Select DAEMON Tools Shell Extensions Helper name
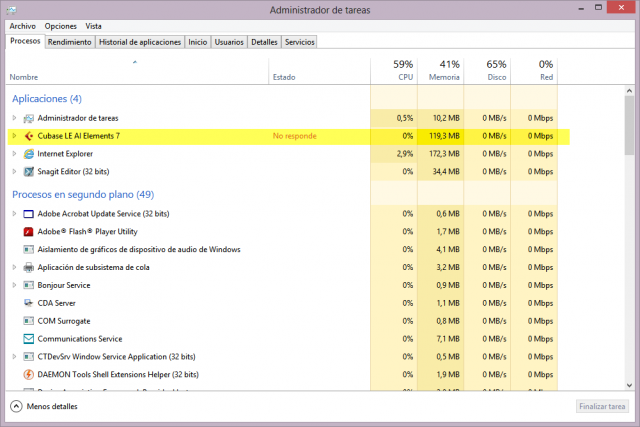This screenshot has height=427, width=640. tap(118, 375)
